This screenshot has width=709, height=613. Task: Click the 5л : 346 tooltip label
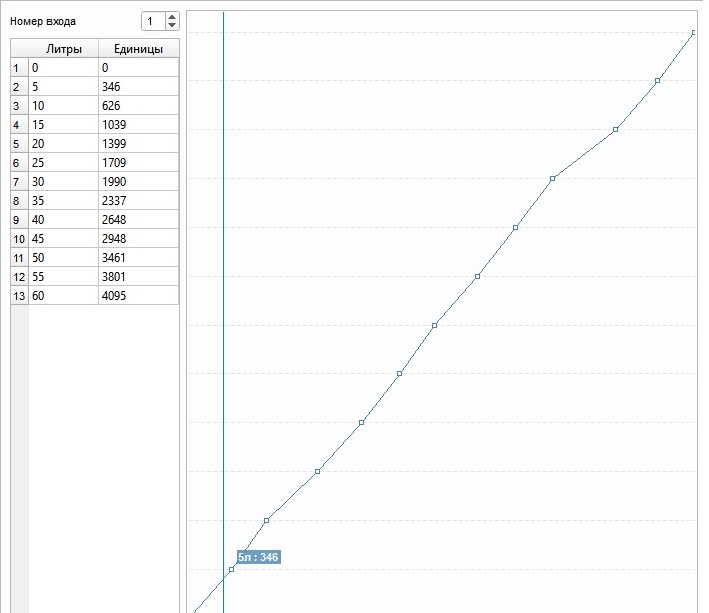coord(258,557)
